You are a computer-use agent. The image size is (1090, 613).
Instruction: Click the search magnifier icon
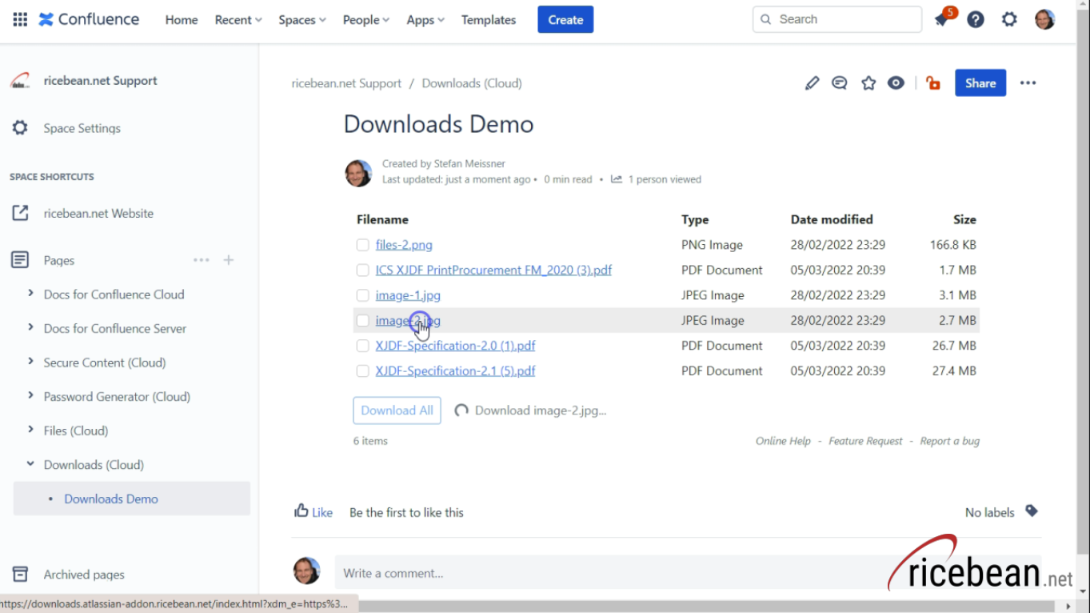tap(766, 19)
